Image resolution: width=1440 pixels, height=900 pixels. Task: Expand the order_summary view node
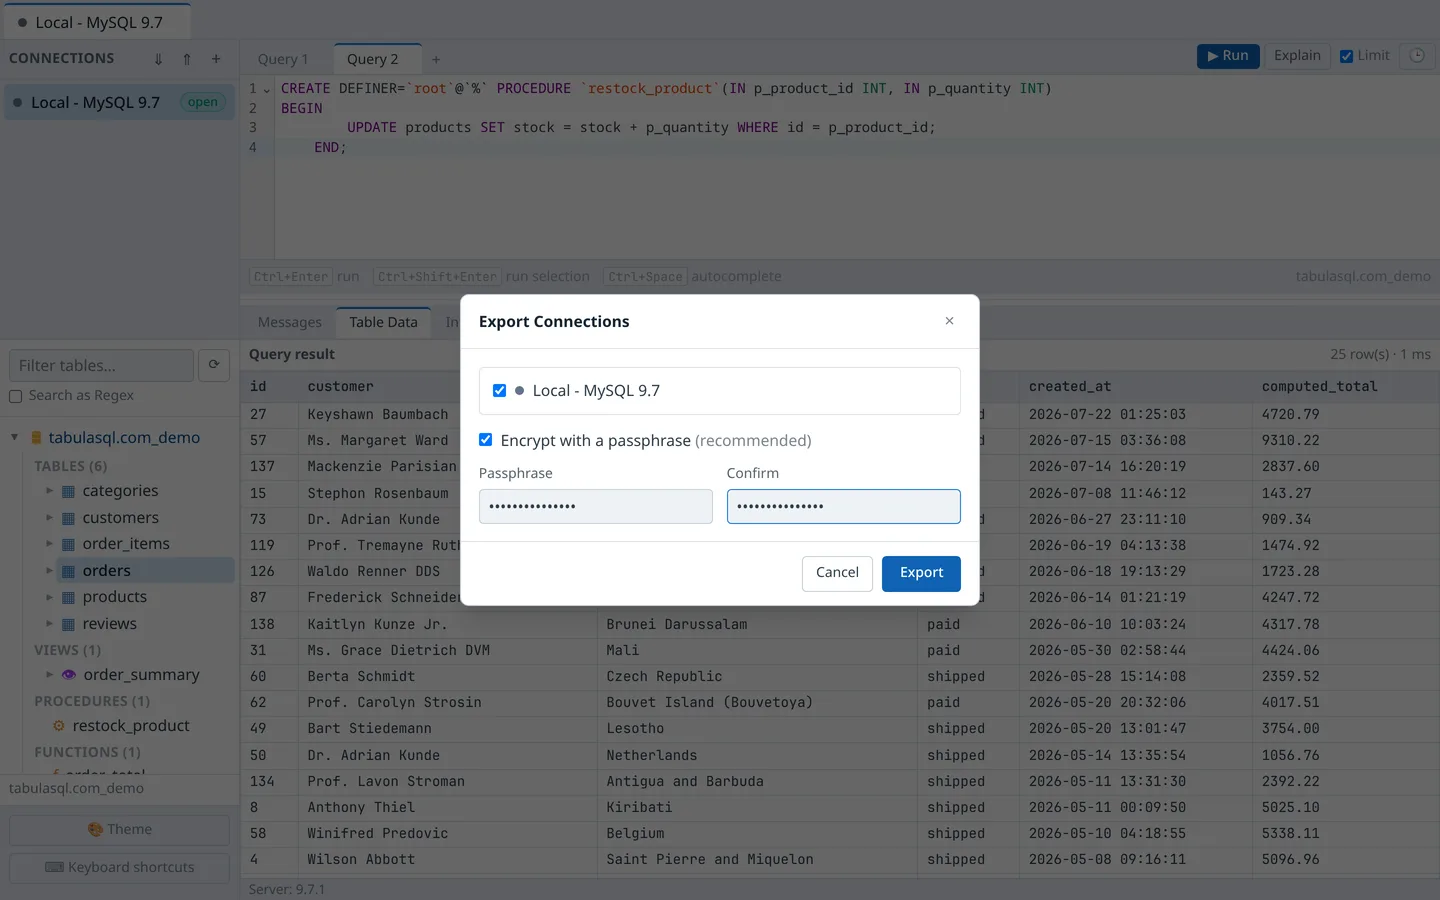tap(49, 675)
